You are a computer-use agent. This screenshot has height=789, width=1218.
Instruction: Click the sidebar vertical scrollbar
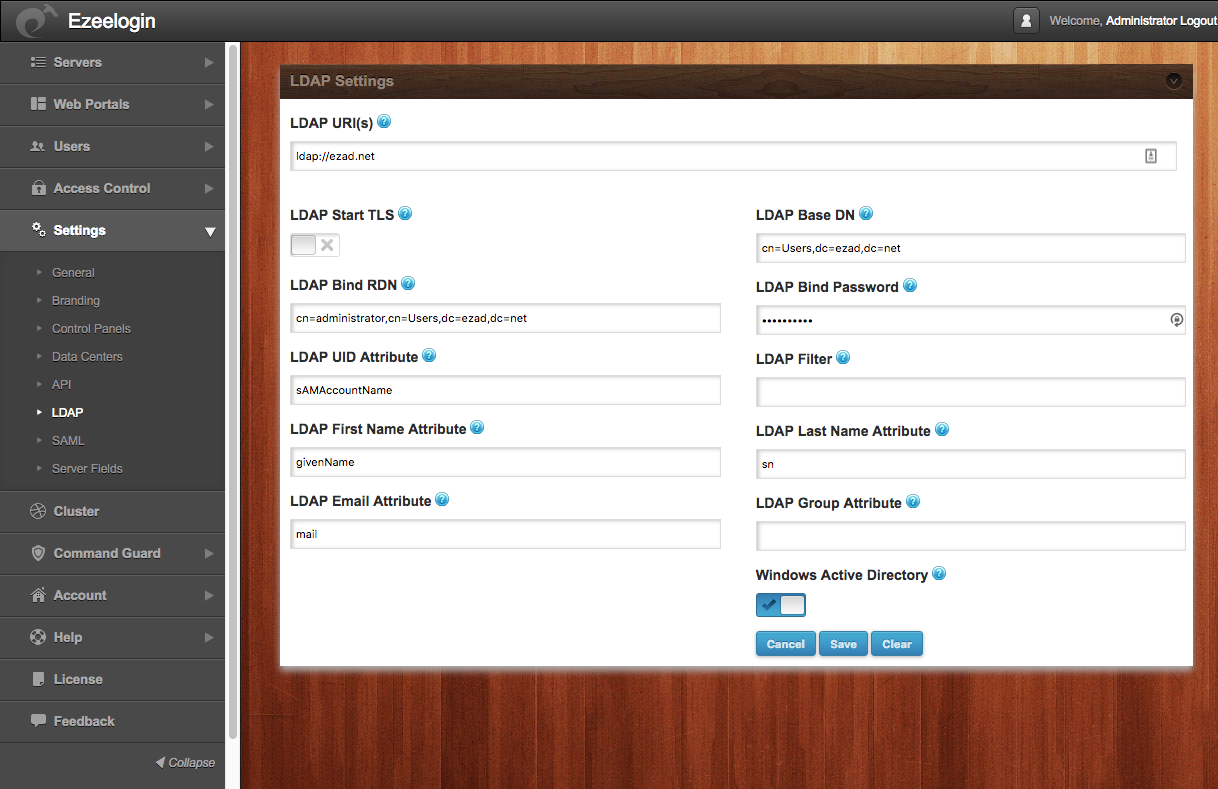tap(233, 390)
